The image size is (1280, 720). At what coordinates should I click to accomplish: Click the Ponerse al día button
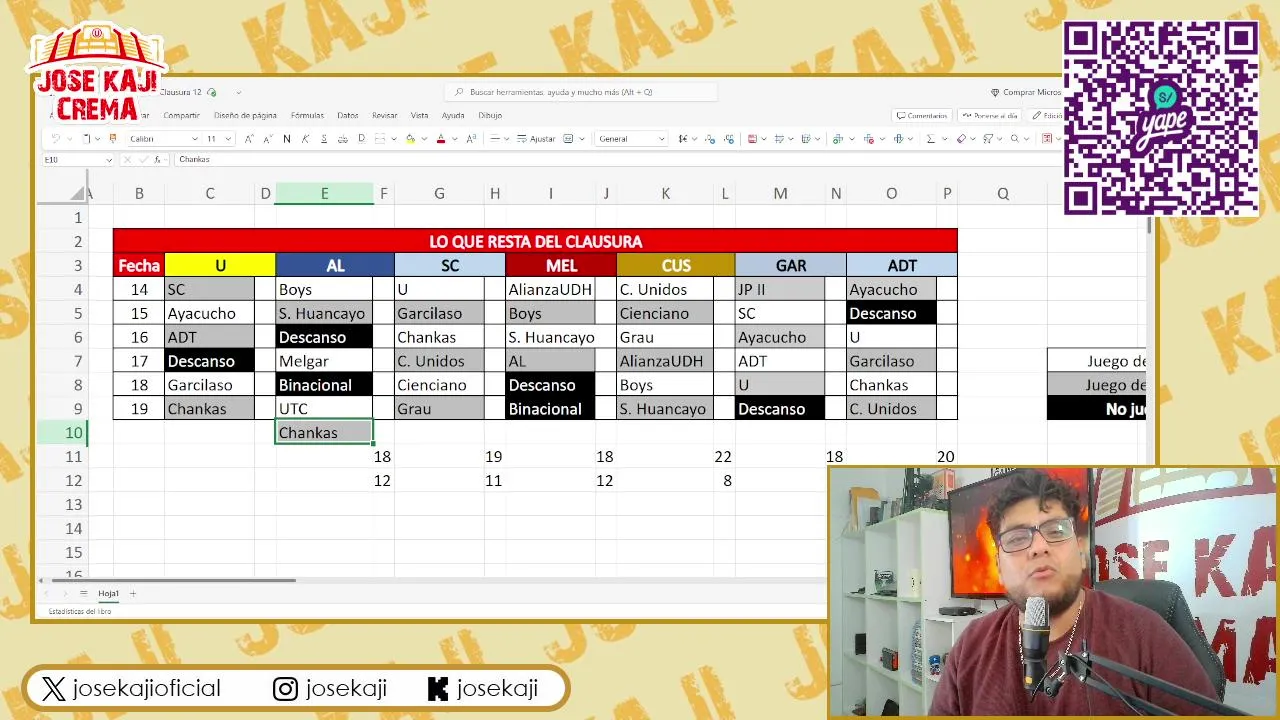pyautogui.click(x=990, y=115)
